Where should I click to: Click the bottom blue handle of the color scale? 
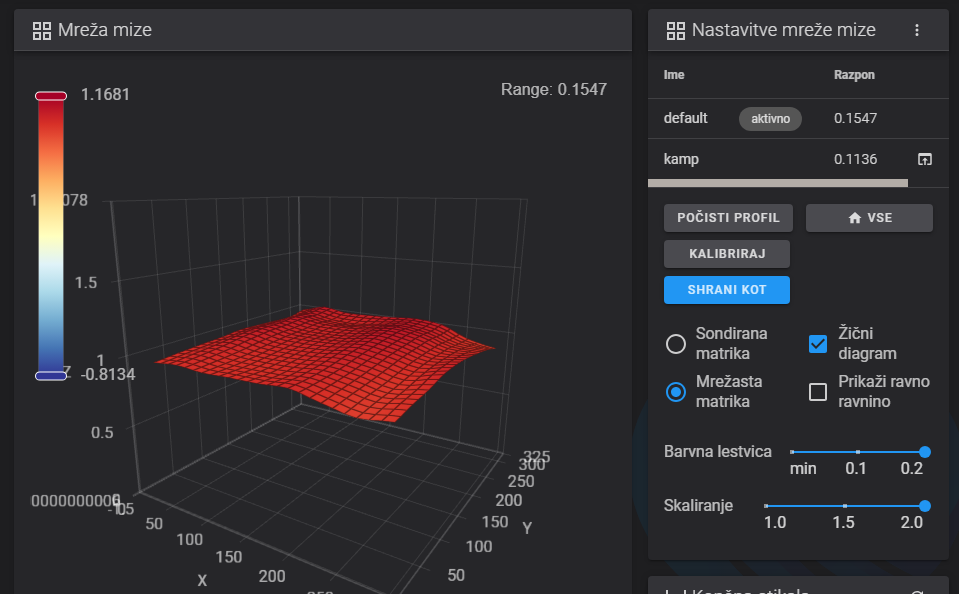[51, 376]
